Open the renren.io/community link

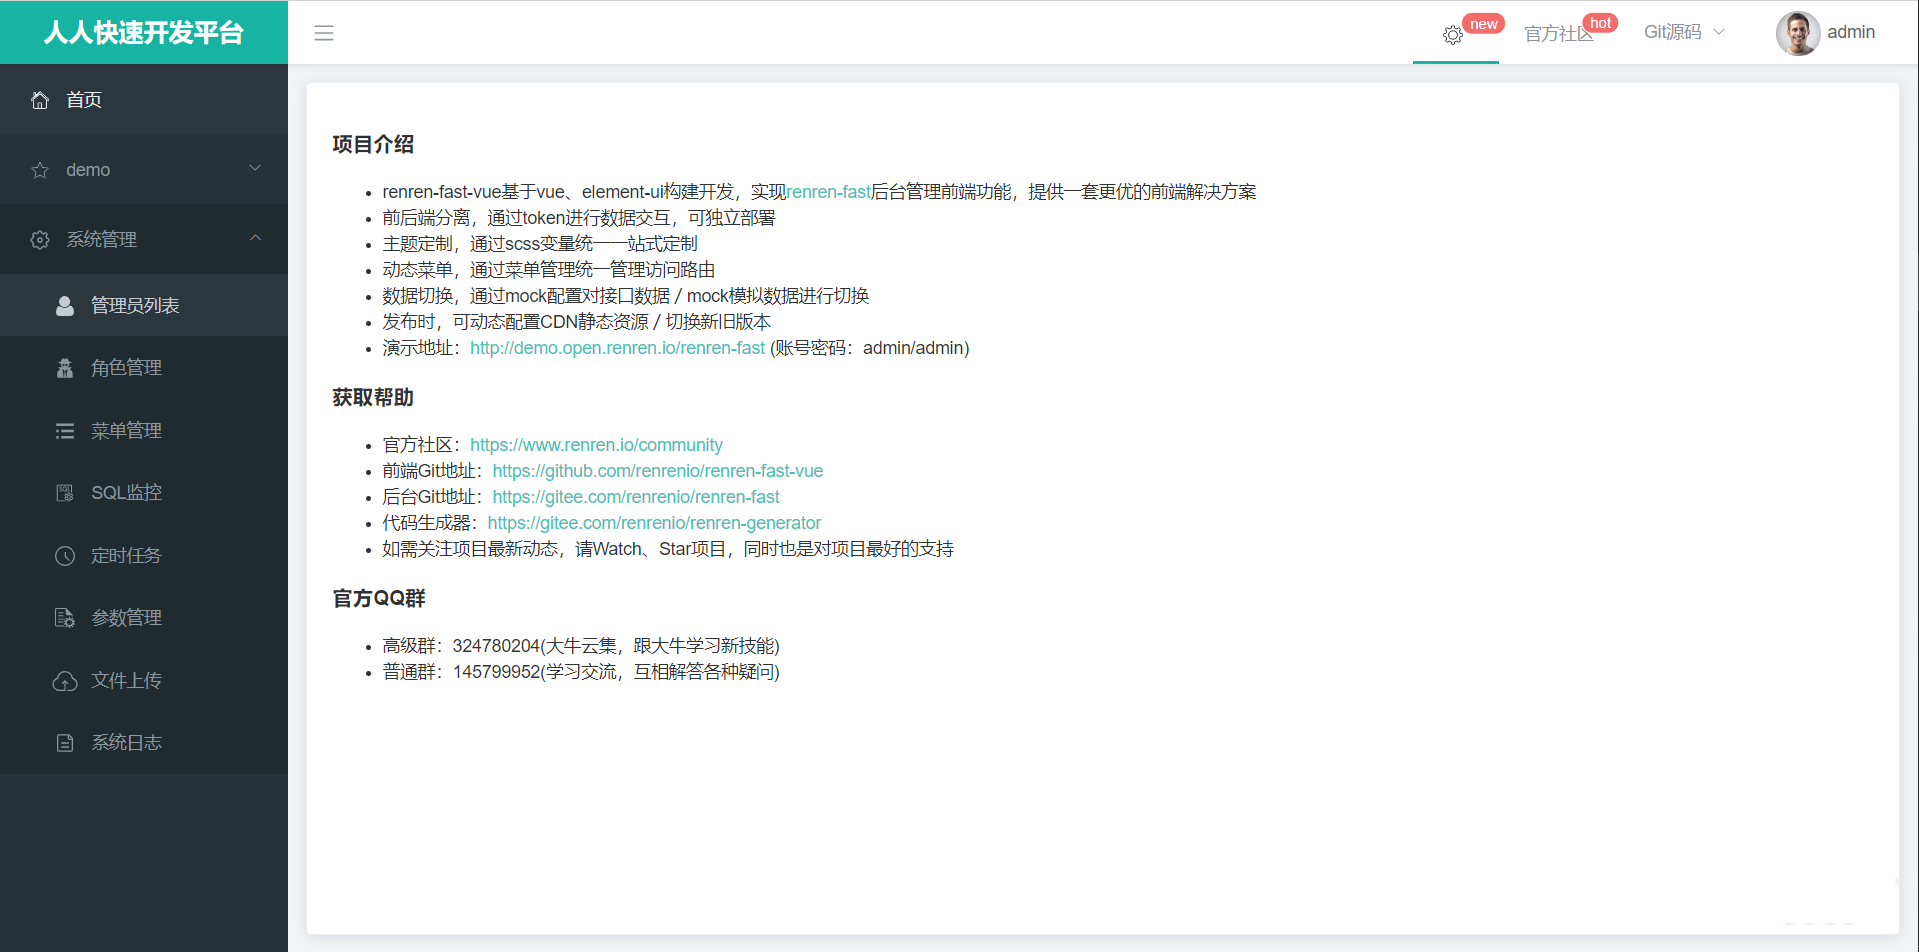pyautogui.click(x=596, y=445)
